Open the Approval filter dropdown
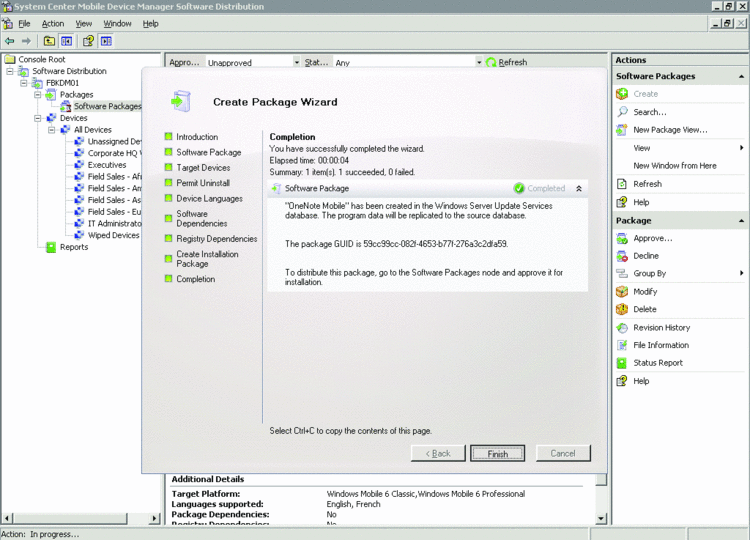Screen dimensions: 750x540 point(296,62)
